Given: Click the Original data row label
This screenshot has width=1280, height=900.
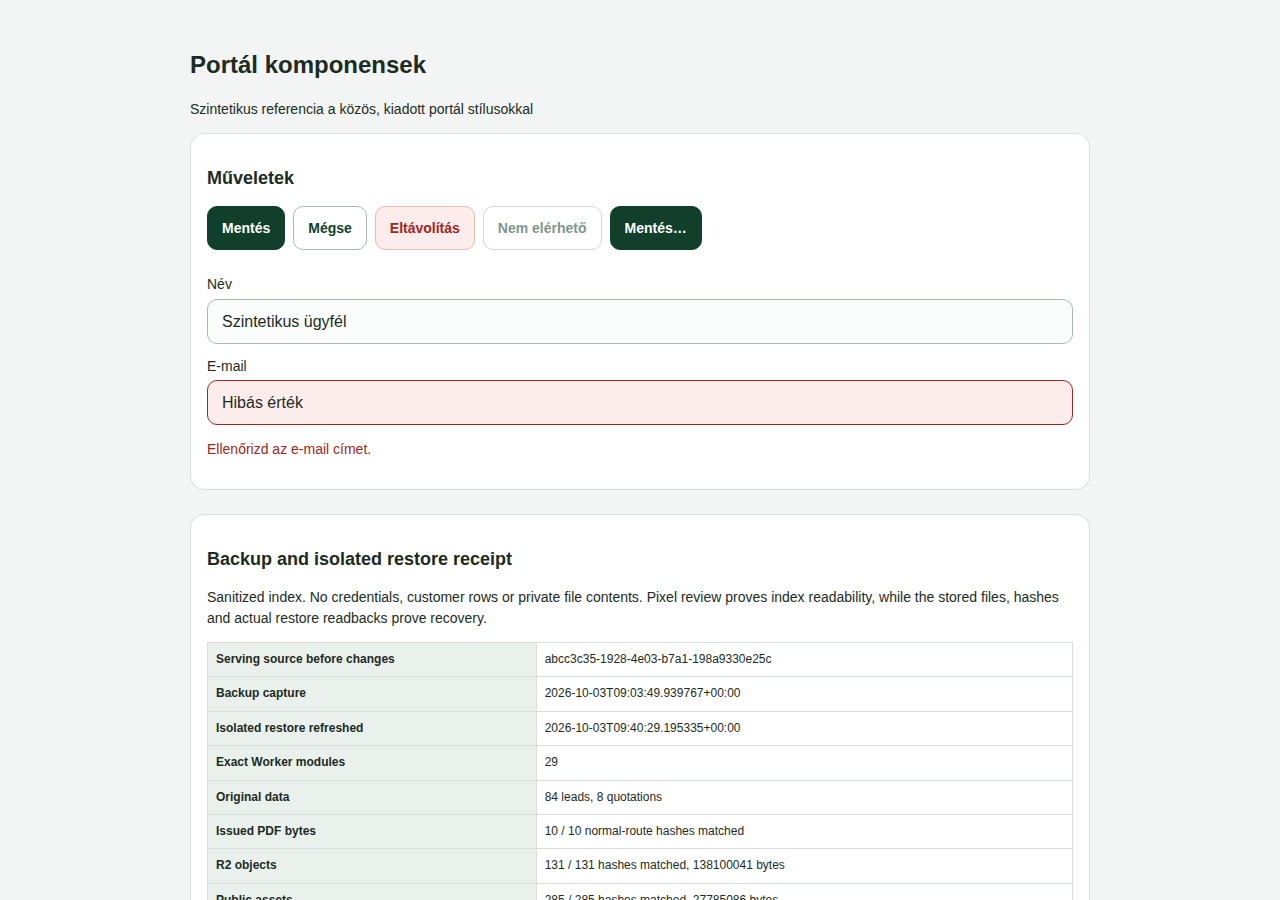Looking at the screenshot, I should pyautogui.click(x=253, y=797).
